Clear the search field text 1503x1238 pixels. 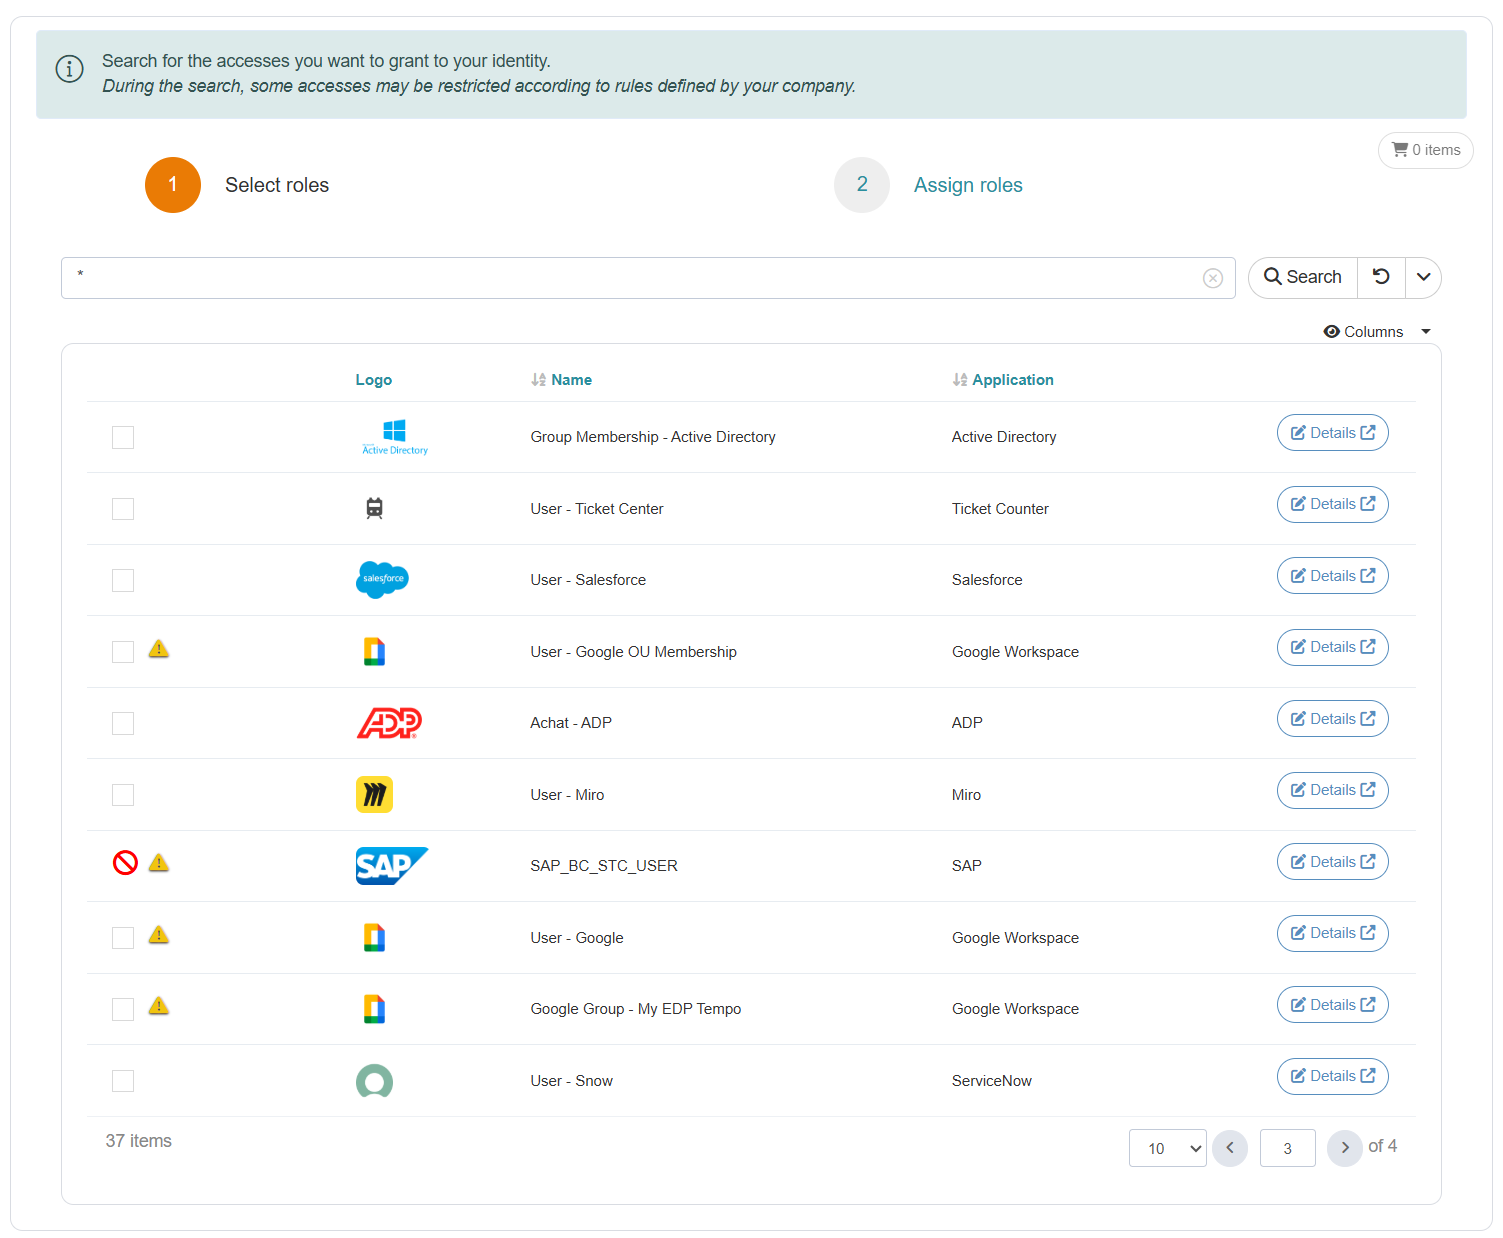tap(1212, 278)
